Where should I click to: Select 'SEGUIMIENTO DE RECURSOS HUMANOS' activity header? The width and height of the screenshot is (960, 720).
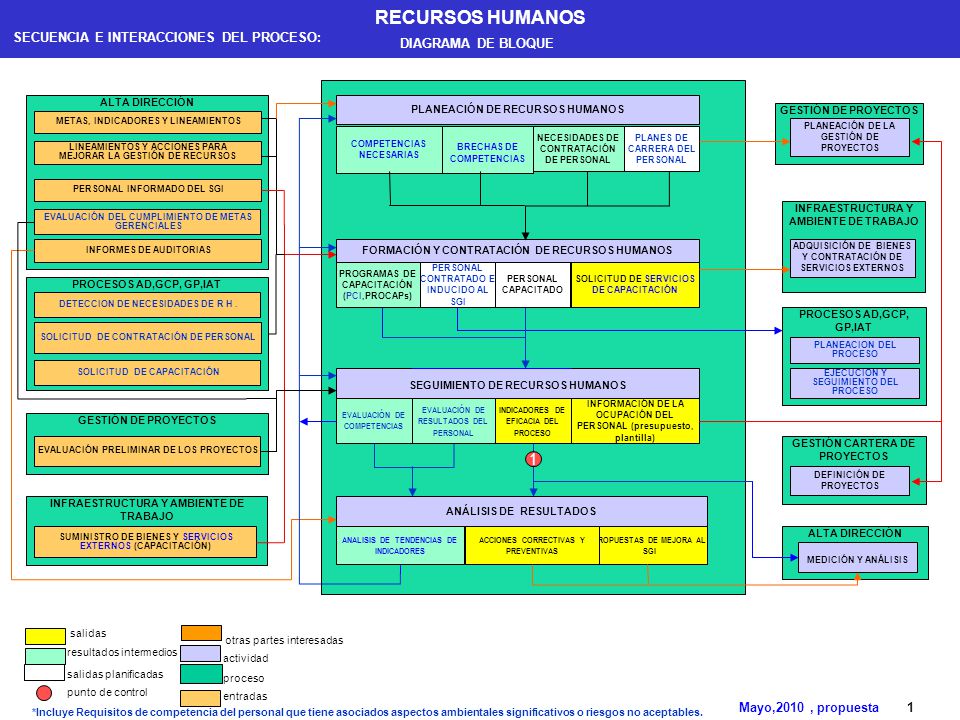(x=517, y=384)
